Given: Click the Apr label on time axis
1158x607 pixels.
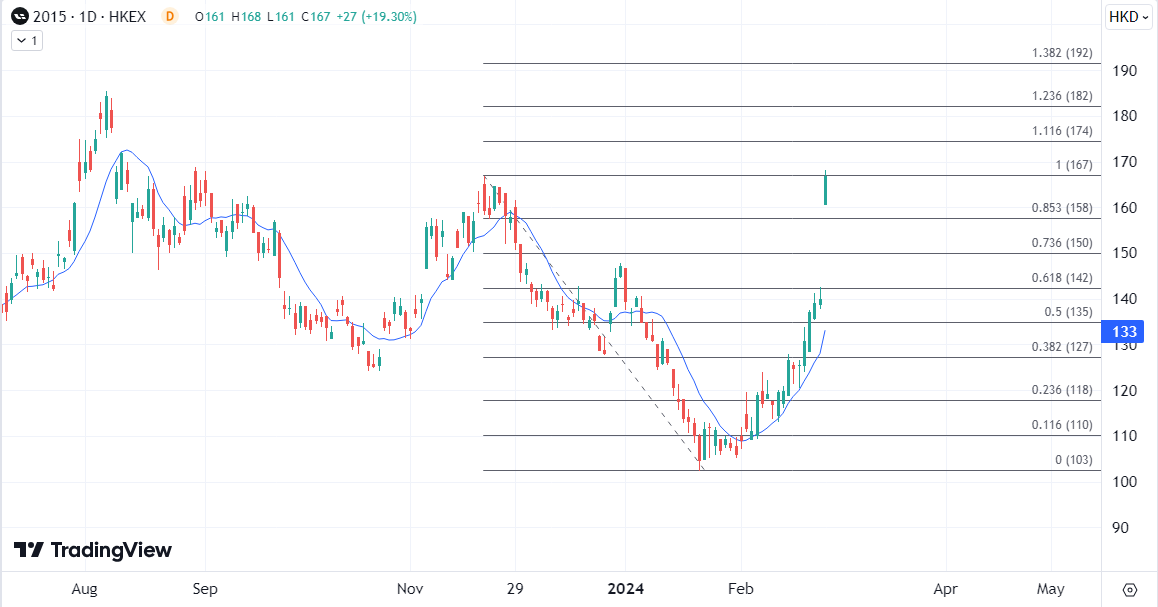Looking at the screenshot, I should coord(945,589).
